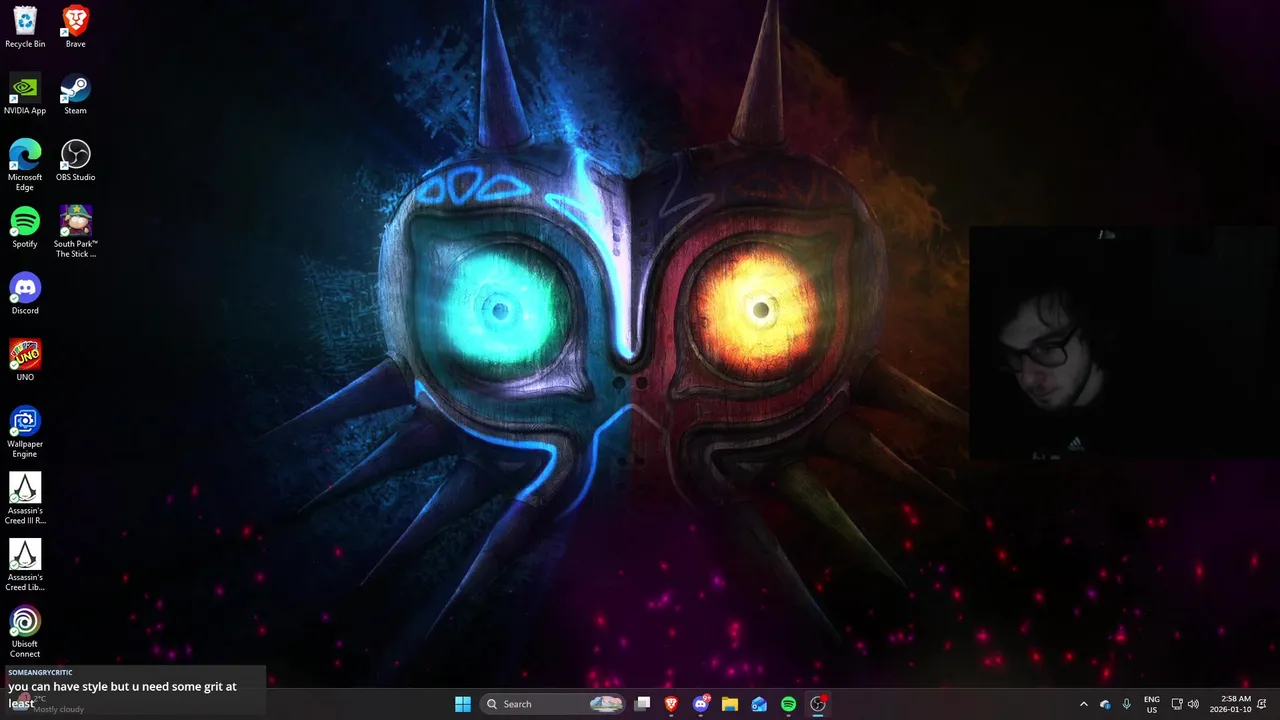Open the Recycle Bin desktop icon
This screenshot has width=1280, height=720.
pos(25,27)
